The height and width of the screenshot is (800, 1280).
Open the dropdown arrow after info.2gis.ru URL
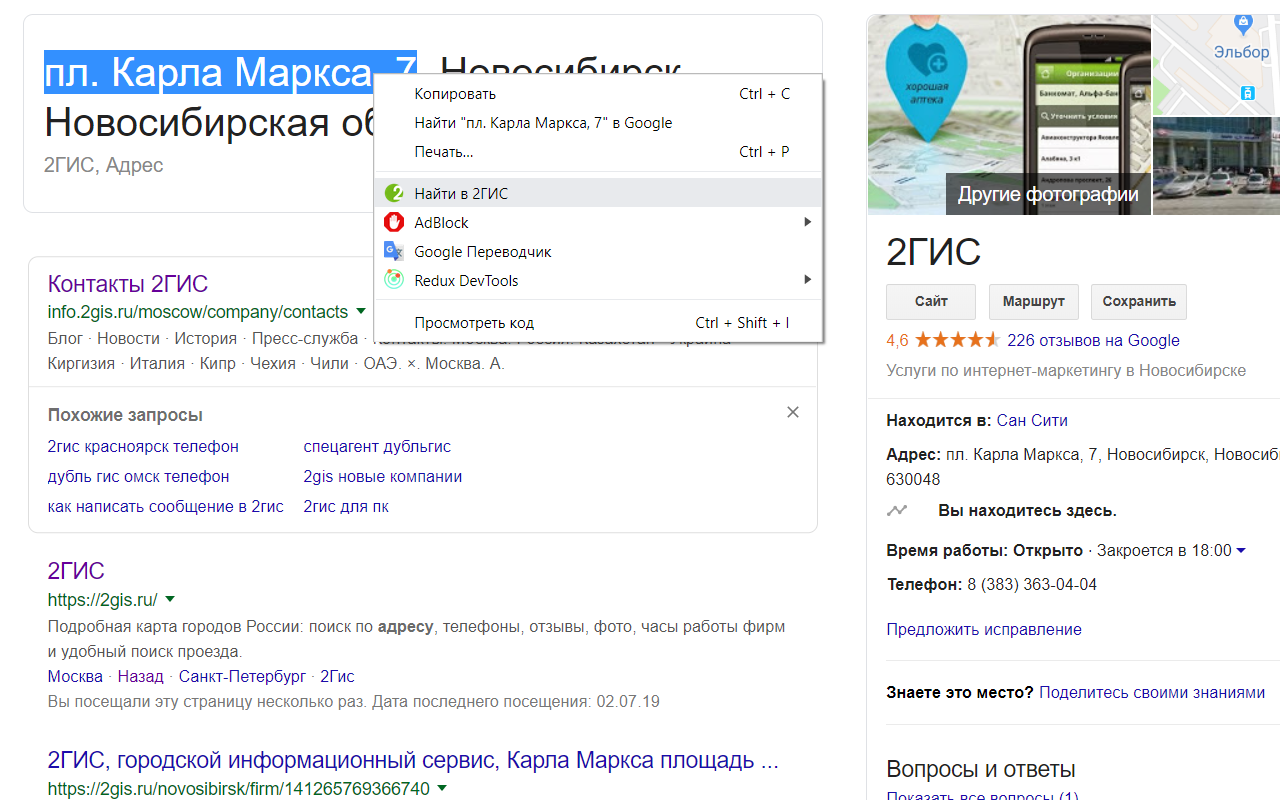(x=361, y=311)
